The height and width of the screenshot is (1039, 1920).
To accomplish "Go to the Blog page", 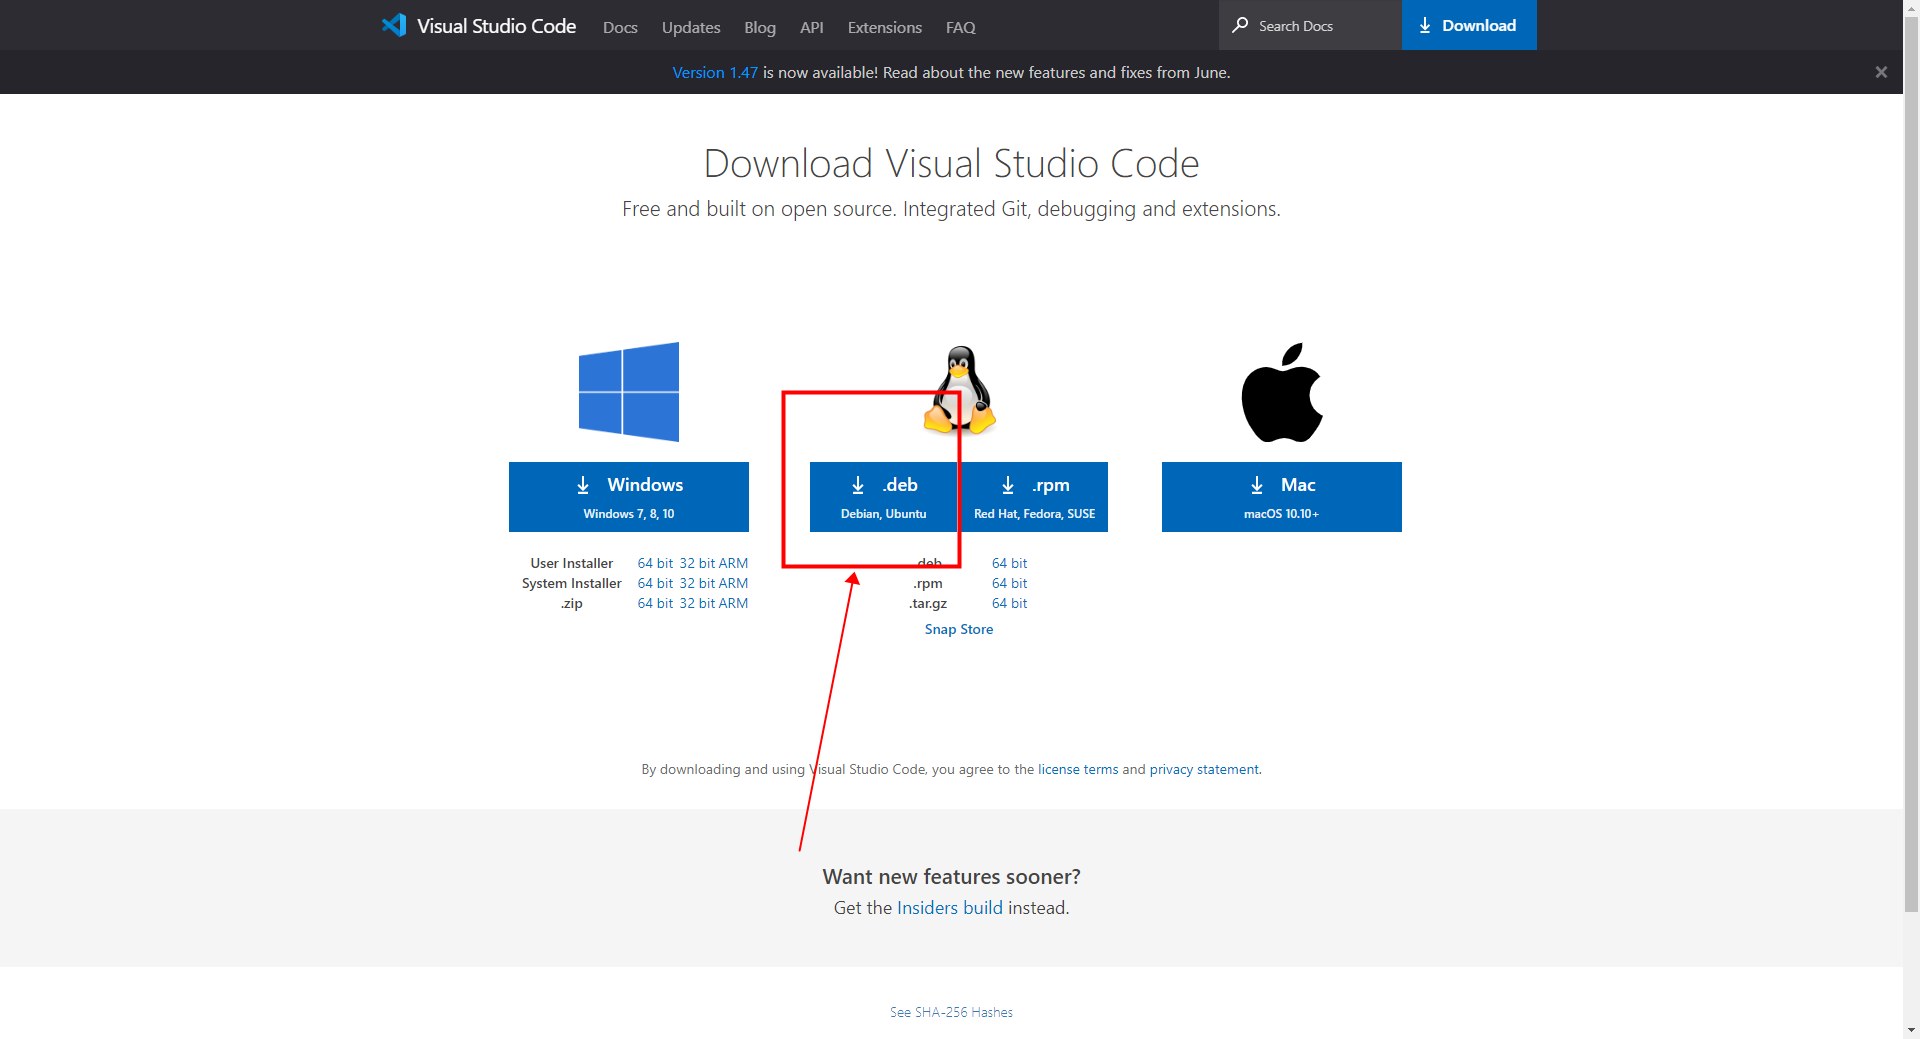I will 760,27.
